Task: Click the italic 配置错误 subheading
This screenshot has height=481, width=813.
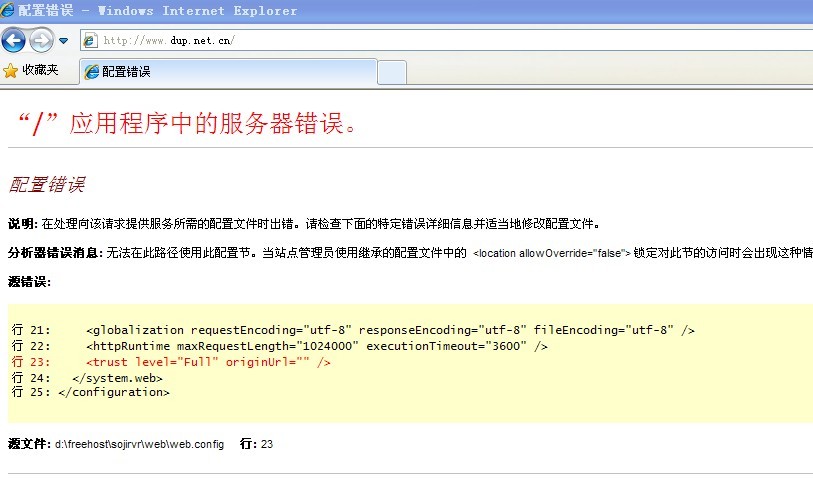Action: (46, 185)
